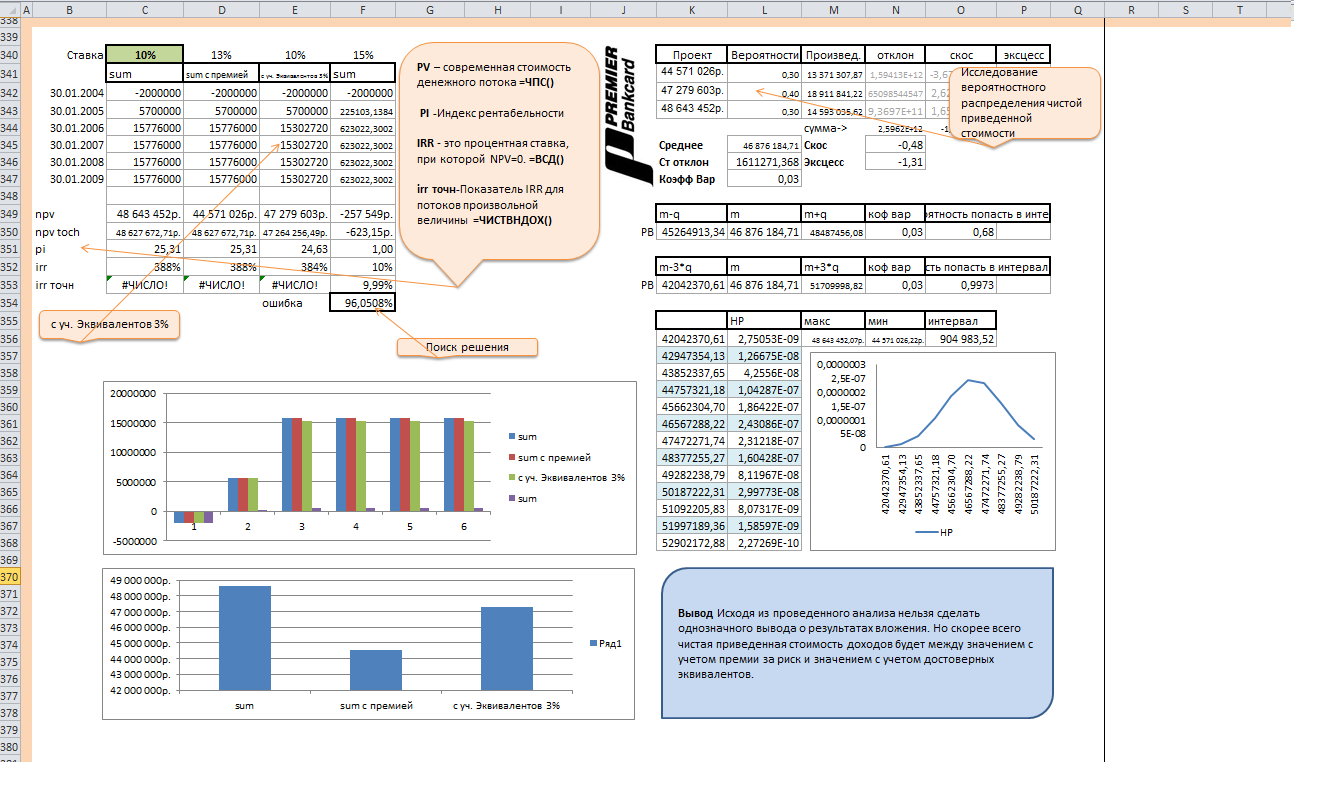Select the green 10% rate cell

tap(145, 55)
